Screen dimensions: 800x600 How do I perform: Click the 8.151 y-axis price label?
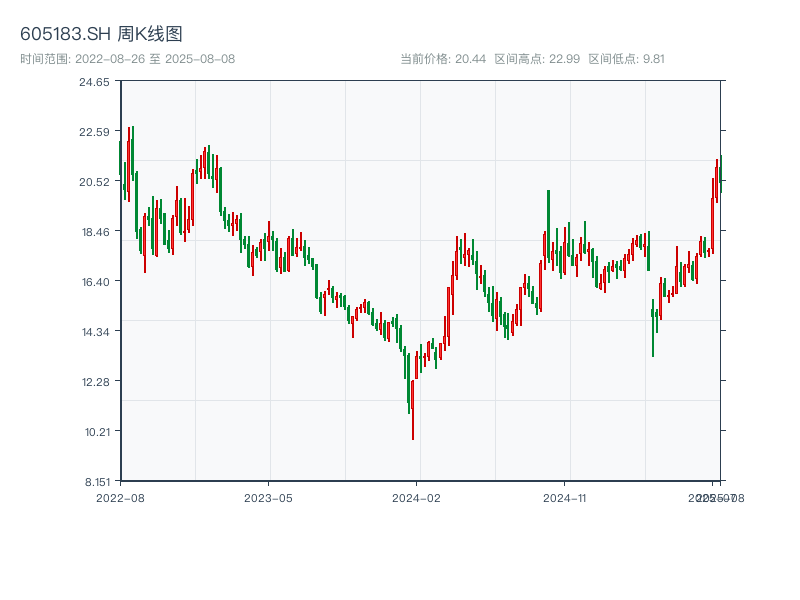pyautogui.click(x=94, y=482)
